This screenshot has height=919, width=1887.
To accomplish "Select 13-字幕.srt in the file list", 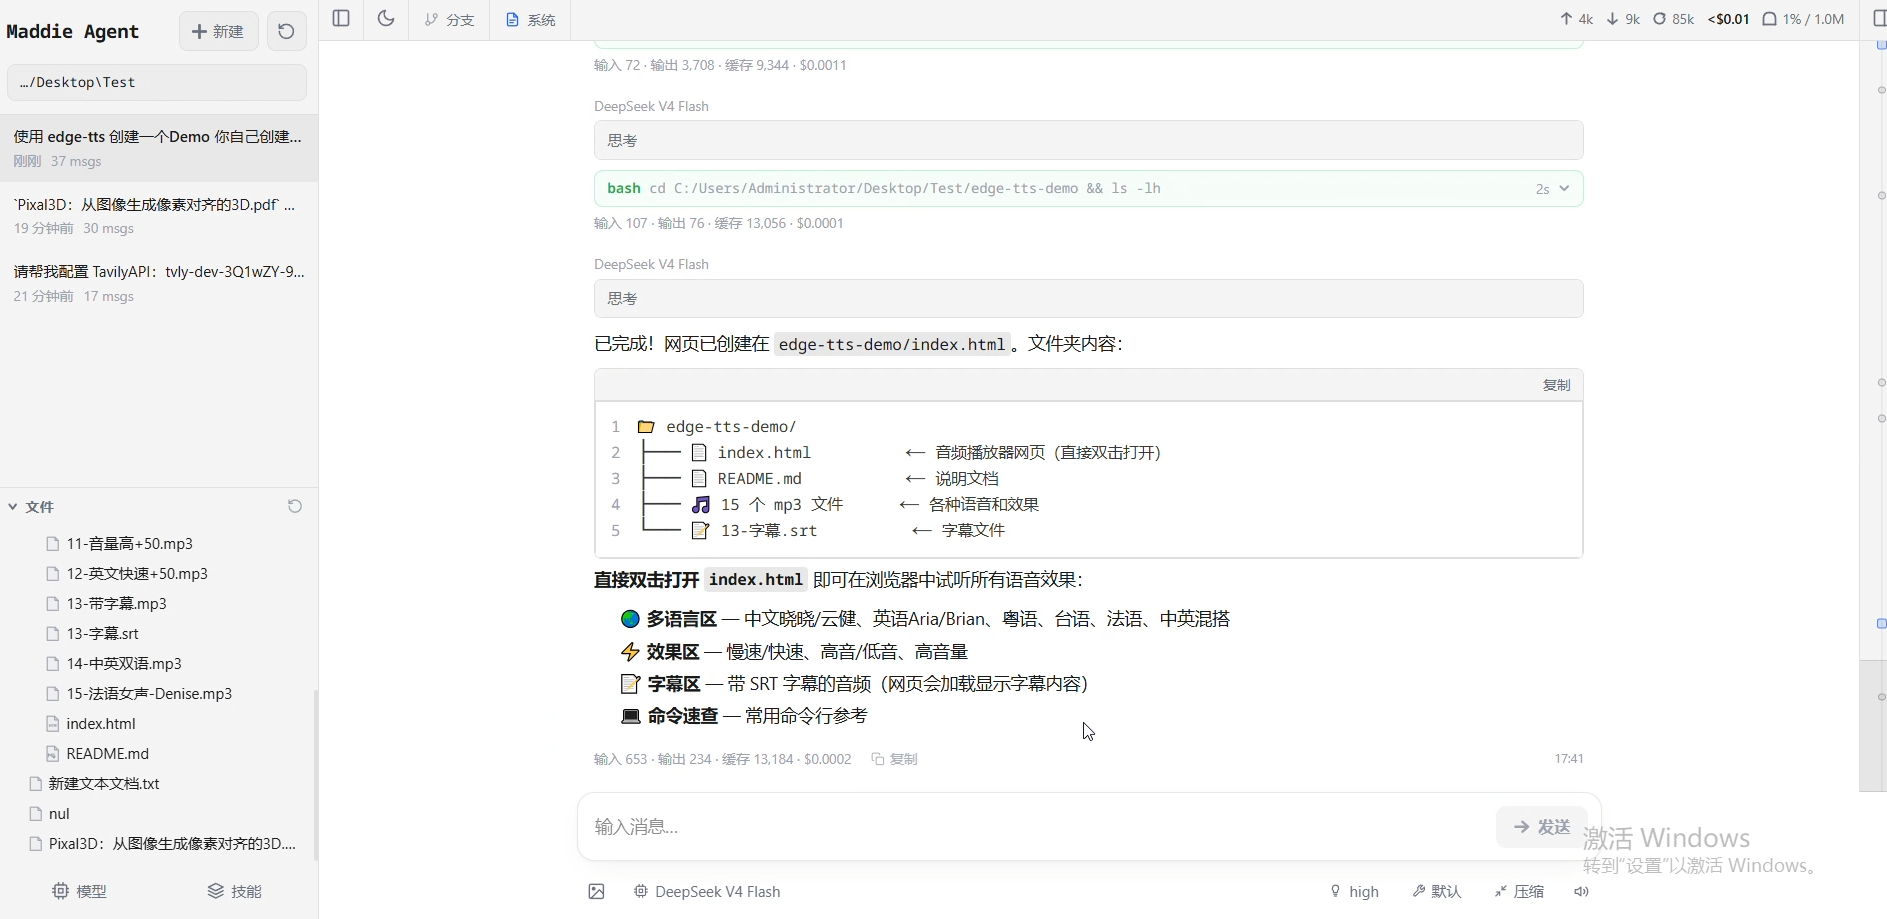I will tap(102, 634).
